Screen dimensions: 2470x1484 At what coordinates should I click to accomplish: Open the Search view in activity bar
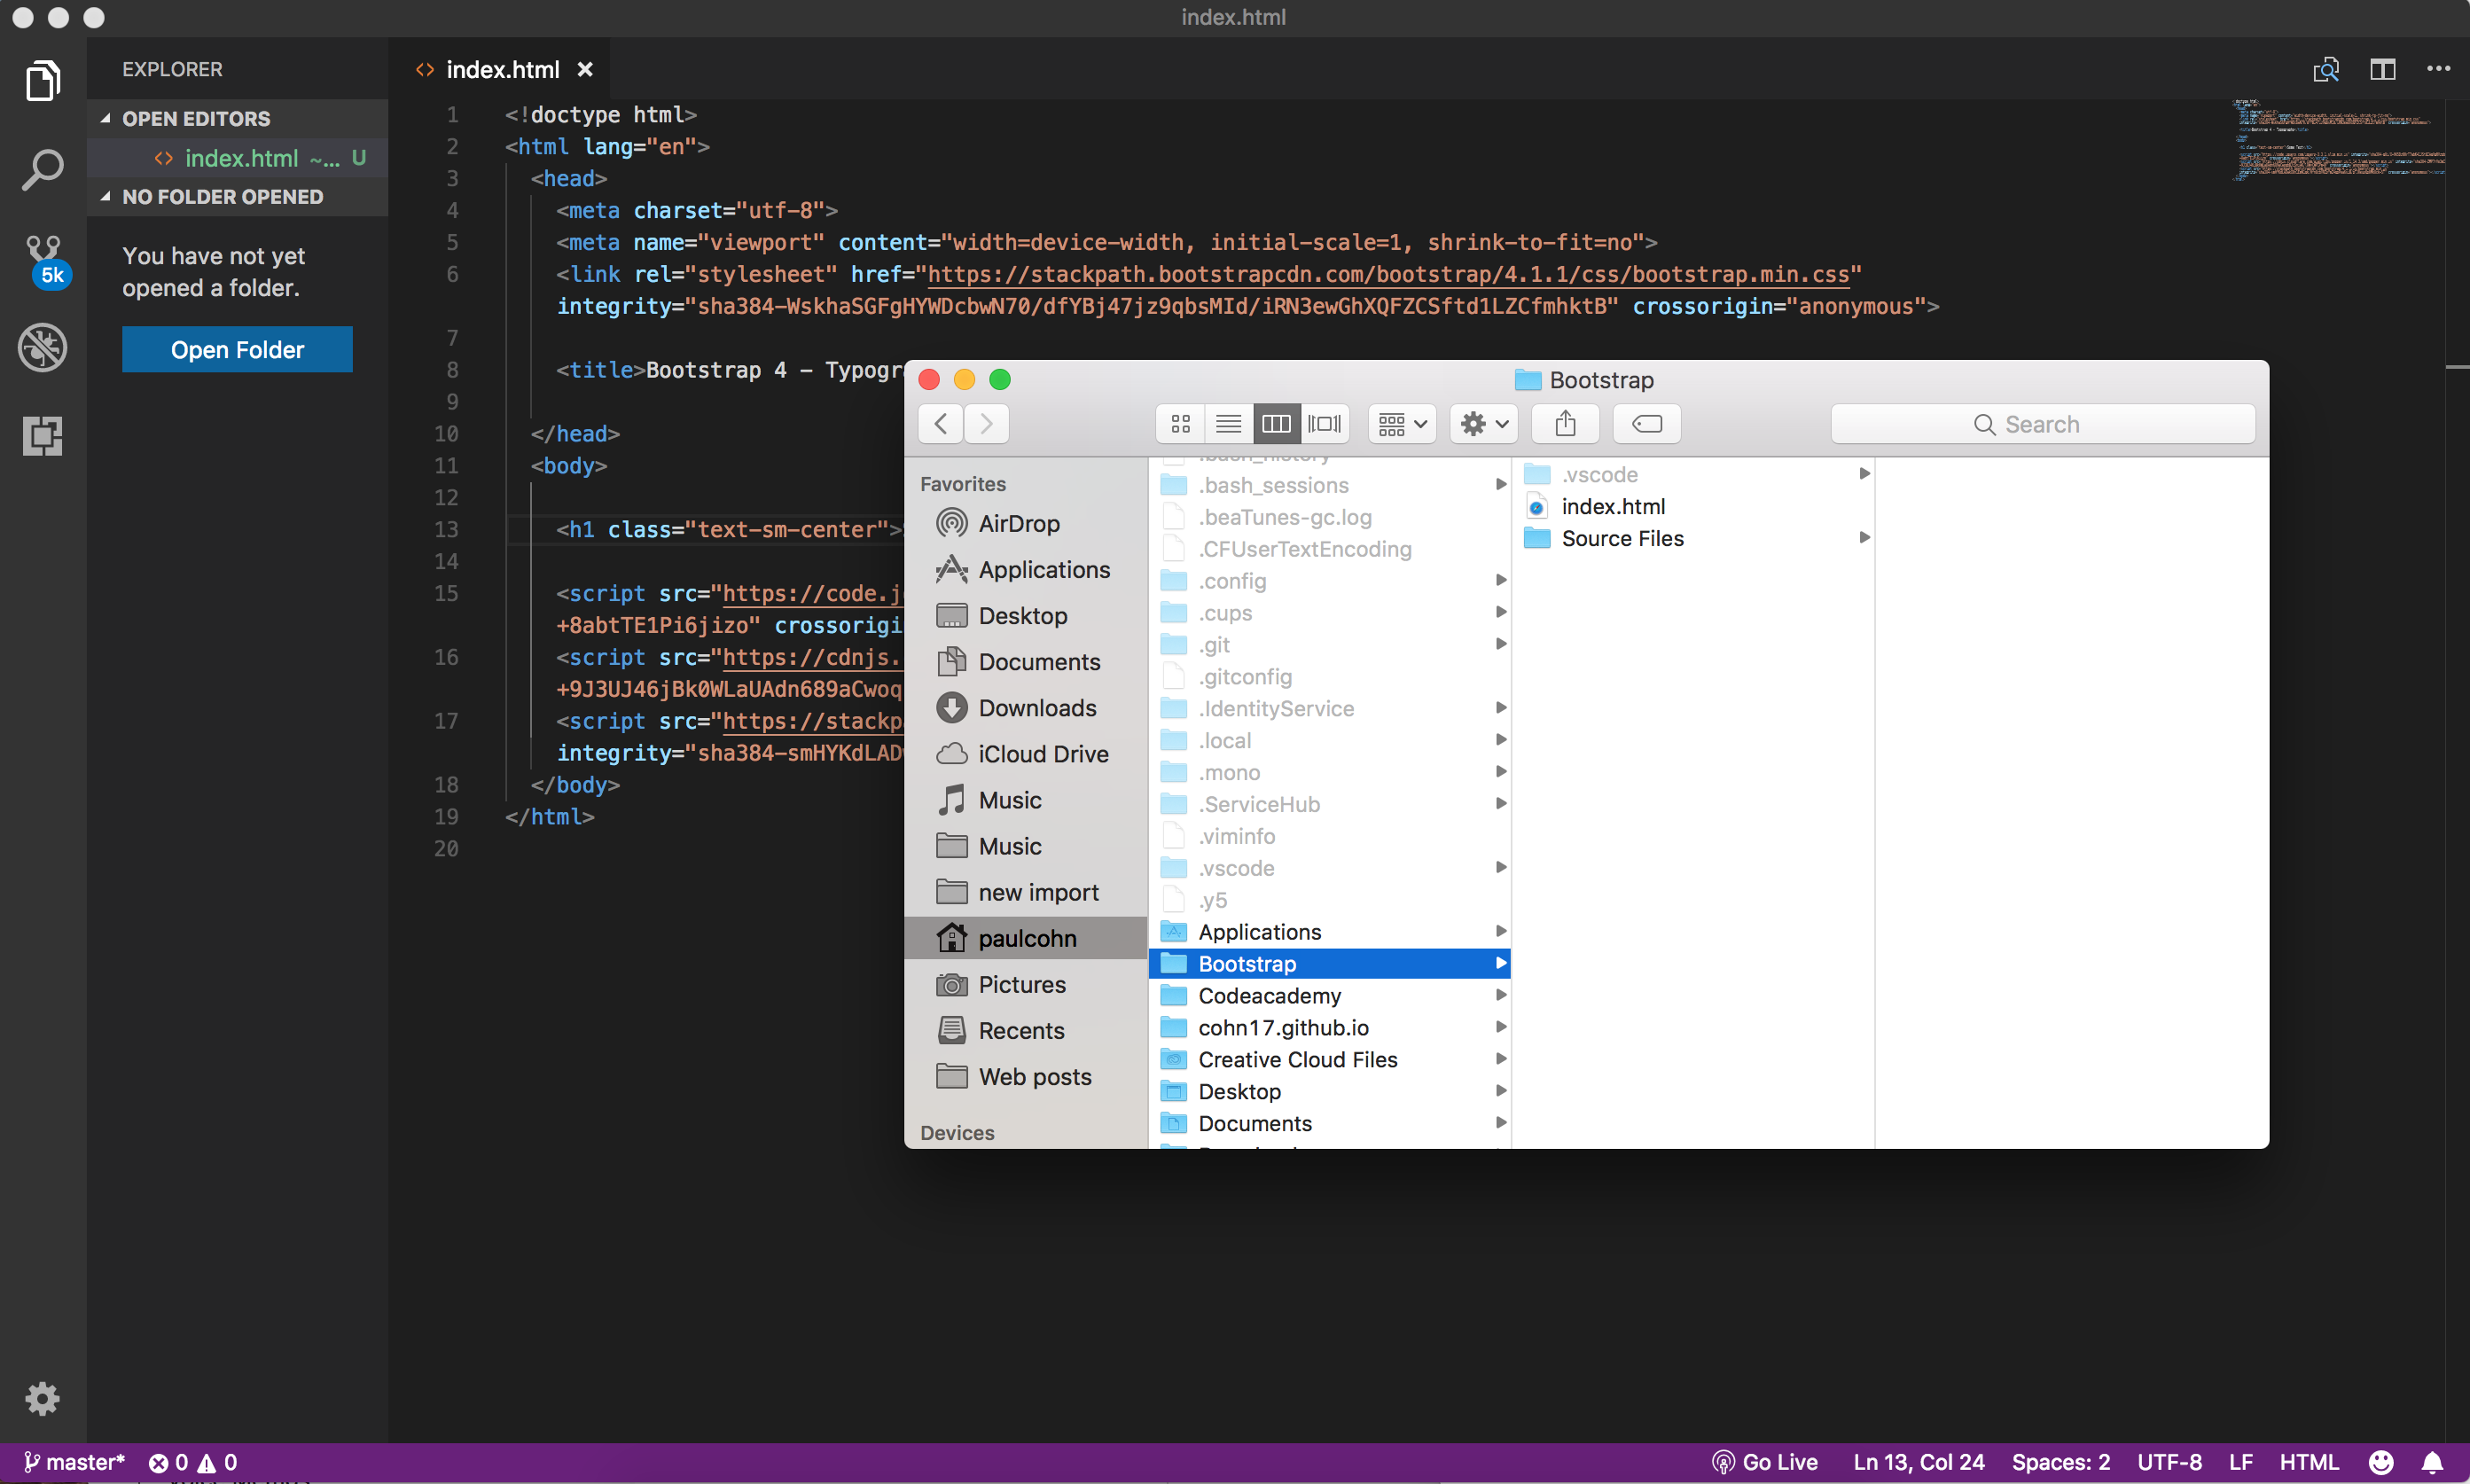coord(42,171)
